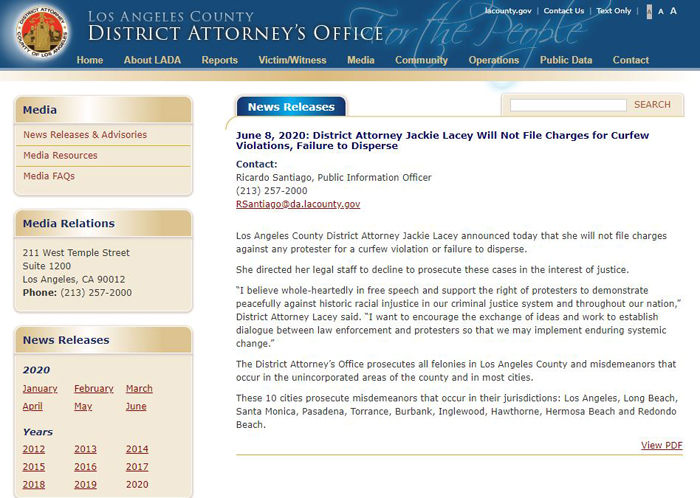Open the About LADA menu

coord(152,60)
